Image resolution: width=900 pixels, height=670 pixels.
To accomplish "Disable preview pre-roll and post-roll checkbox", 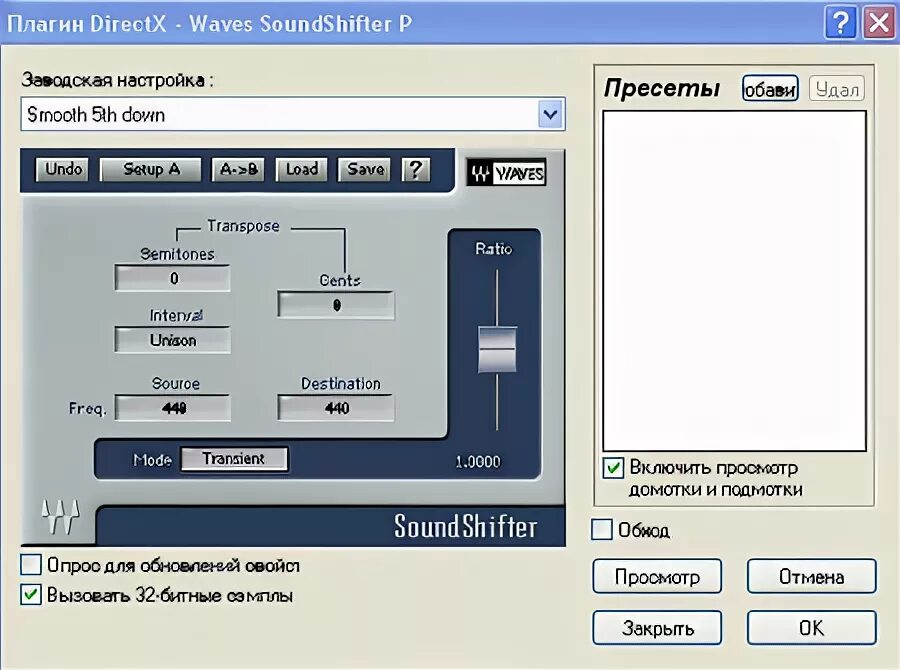I will tap(613, 468).
